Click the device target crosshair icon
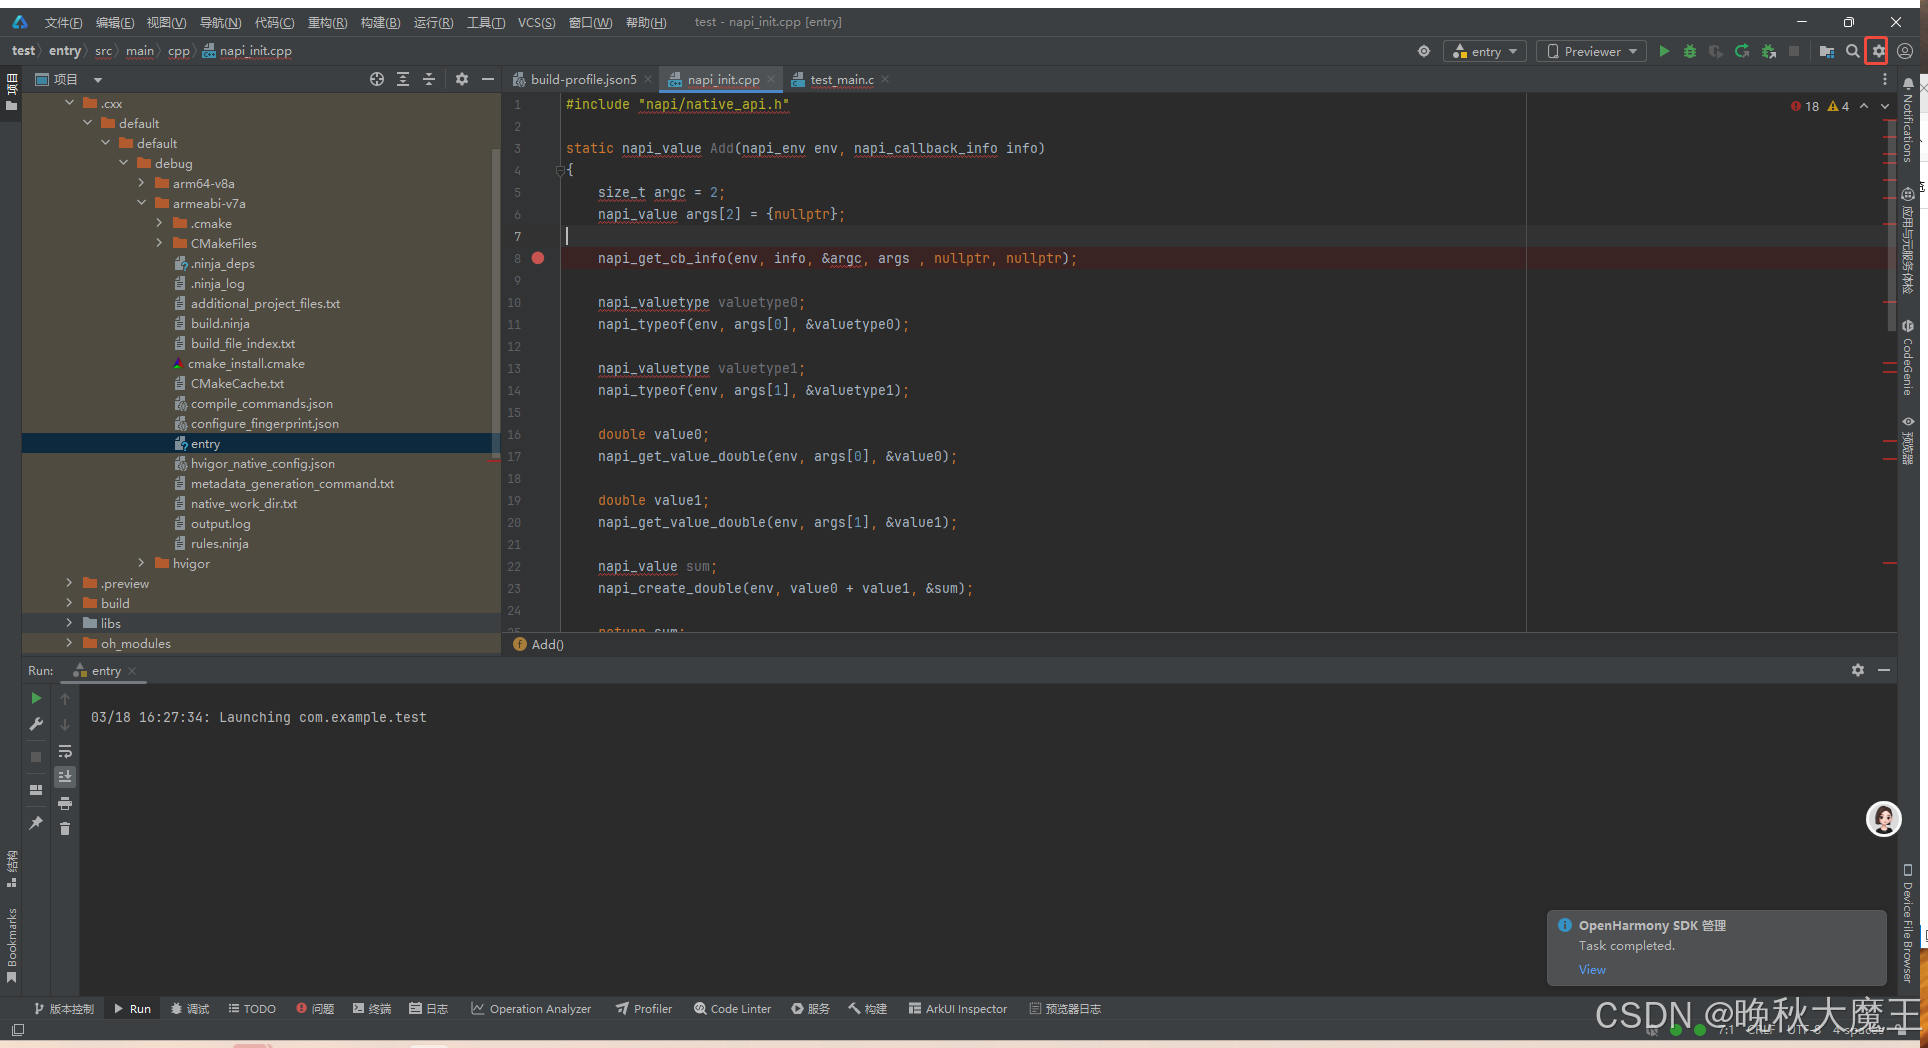 coord(1424,51)
